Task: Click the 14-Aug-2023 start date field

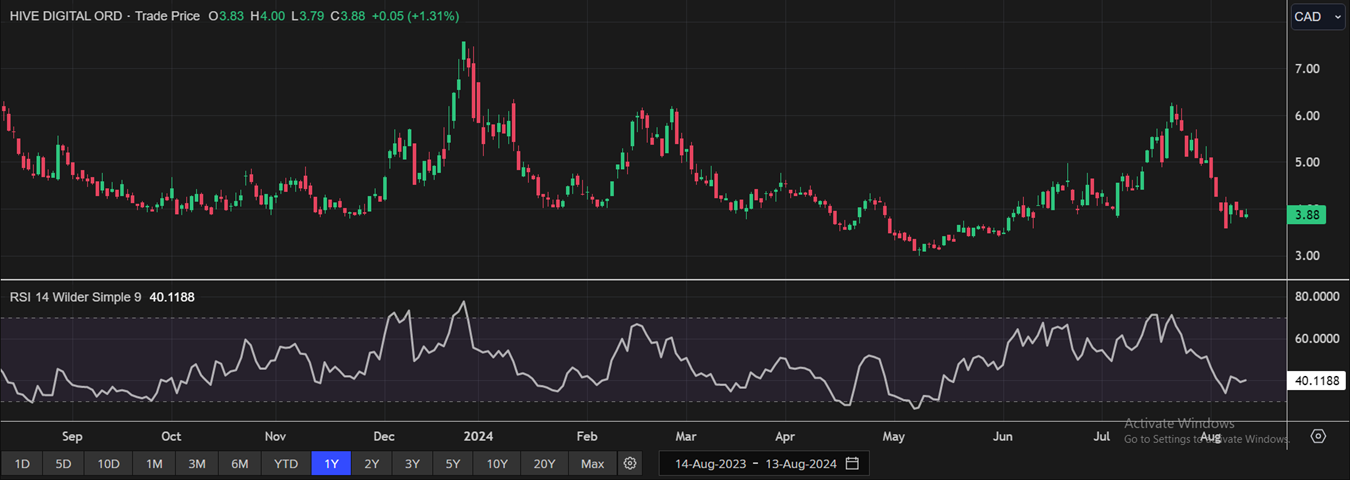Action: coord(709,463)
